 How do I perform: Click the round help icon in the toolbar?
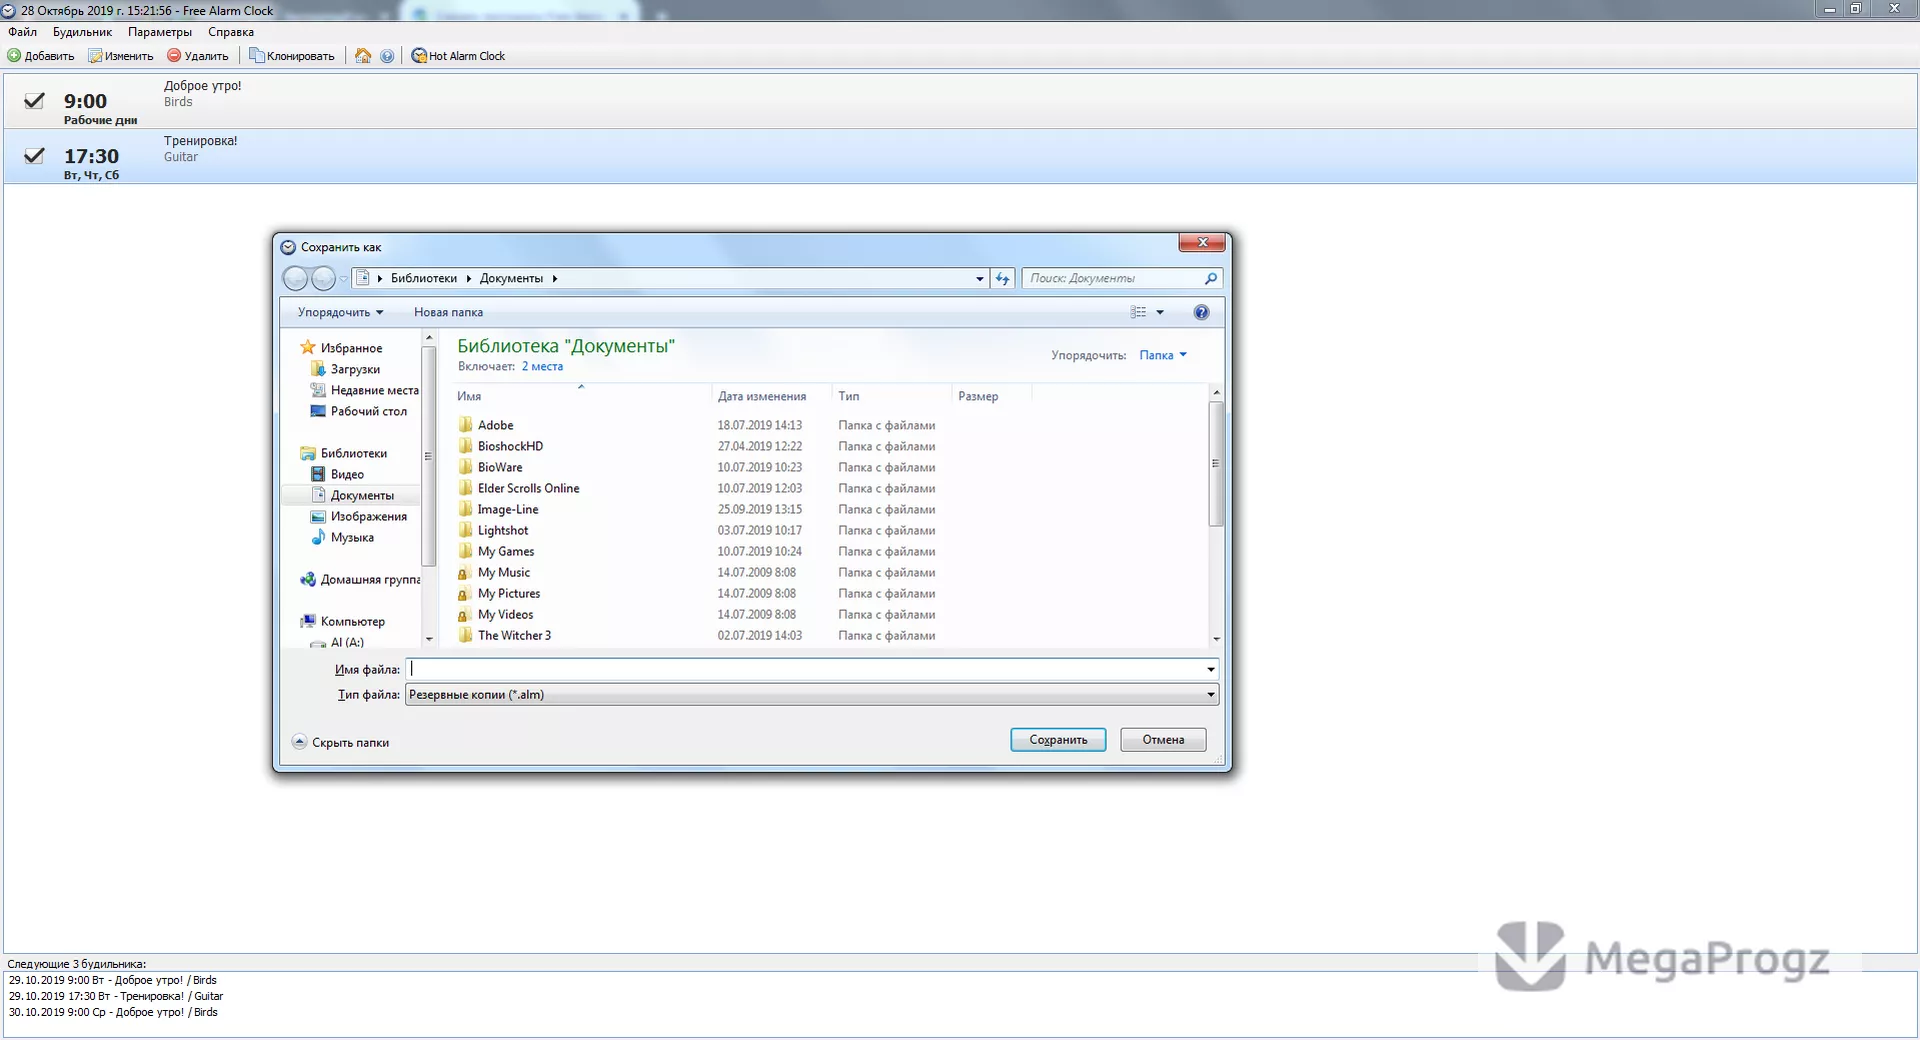387,56
